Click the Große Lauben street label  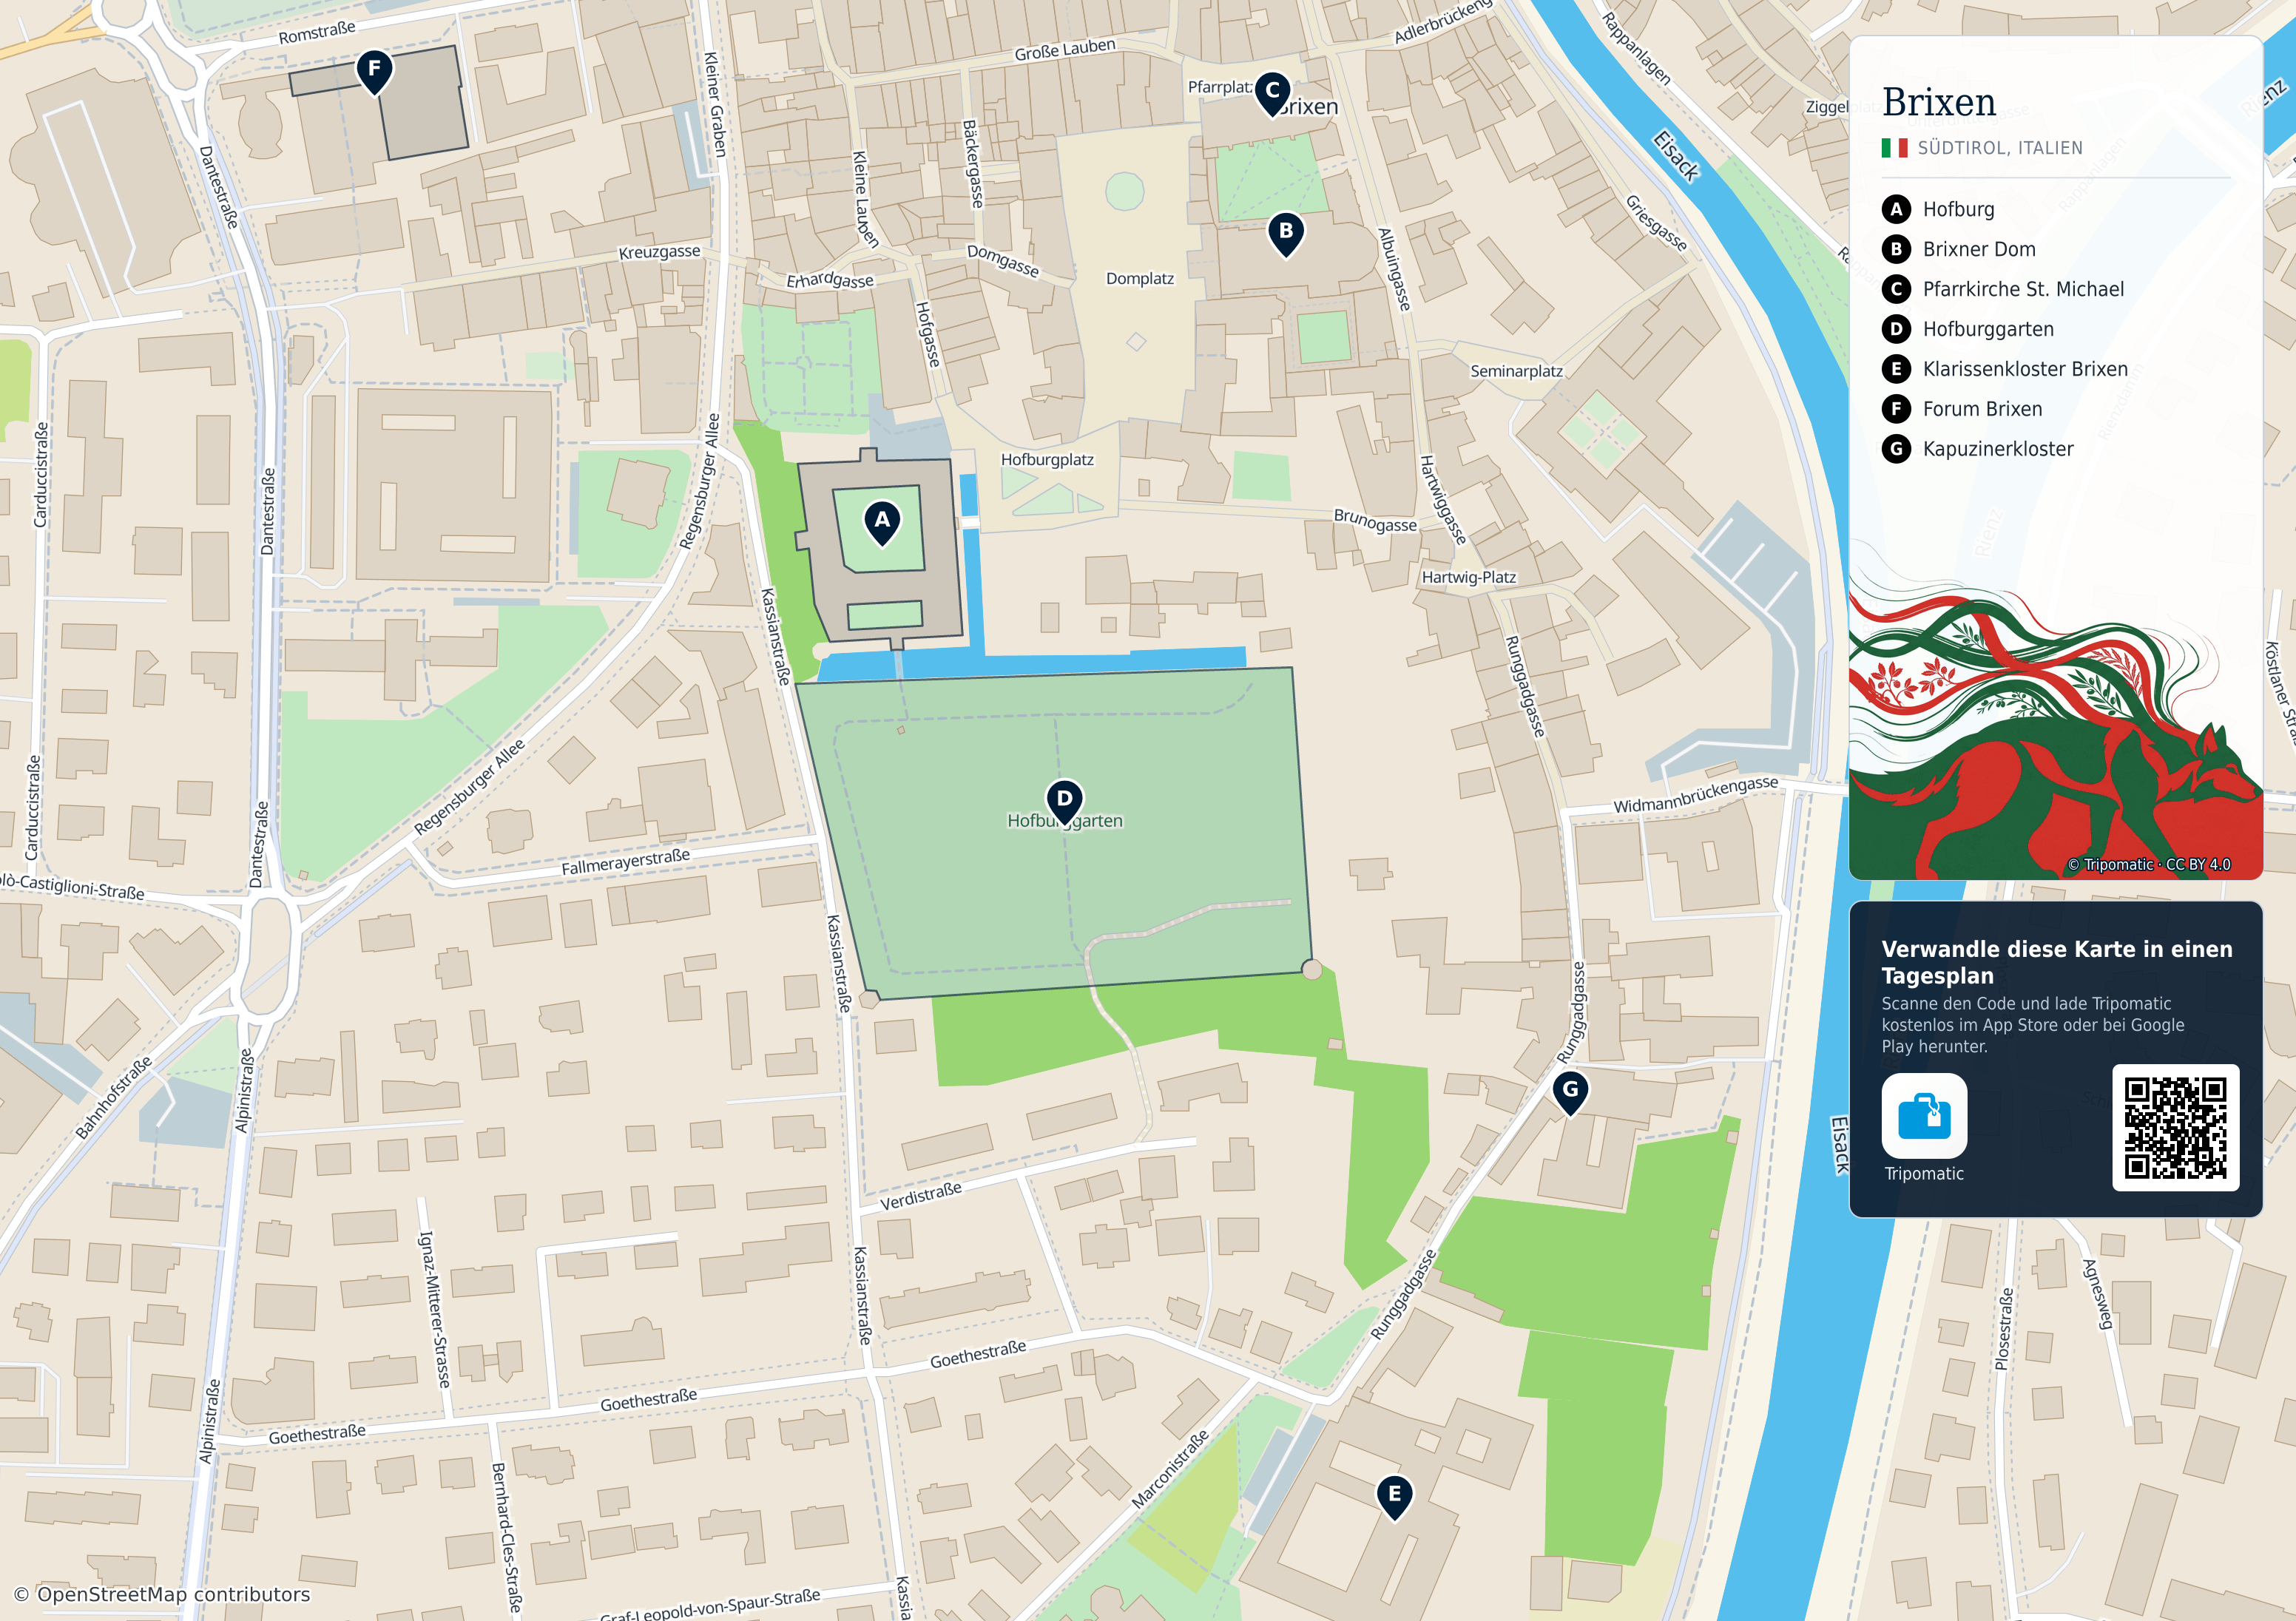tap(1064, 49)
